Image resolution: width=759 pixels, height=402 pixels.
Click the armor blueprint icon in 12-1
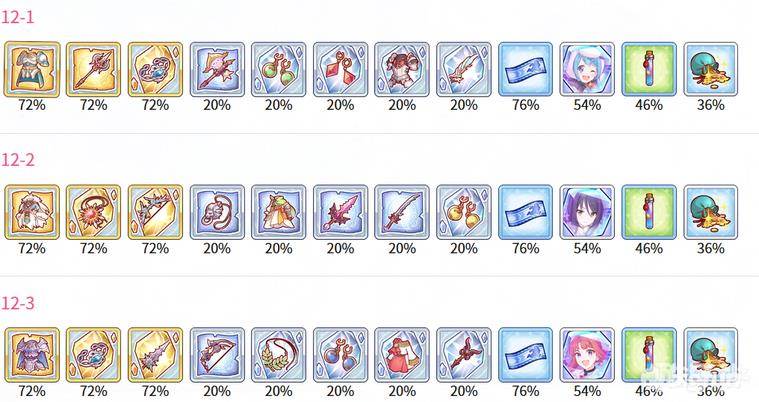32,69
